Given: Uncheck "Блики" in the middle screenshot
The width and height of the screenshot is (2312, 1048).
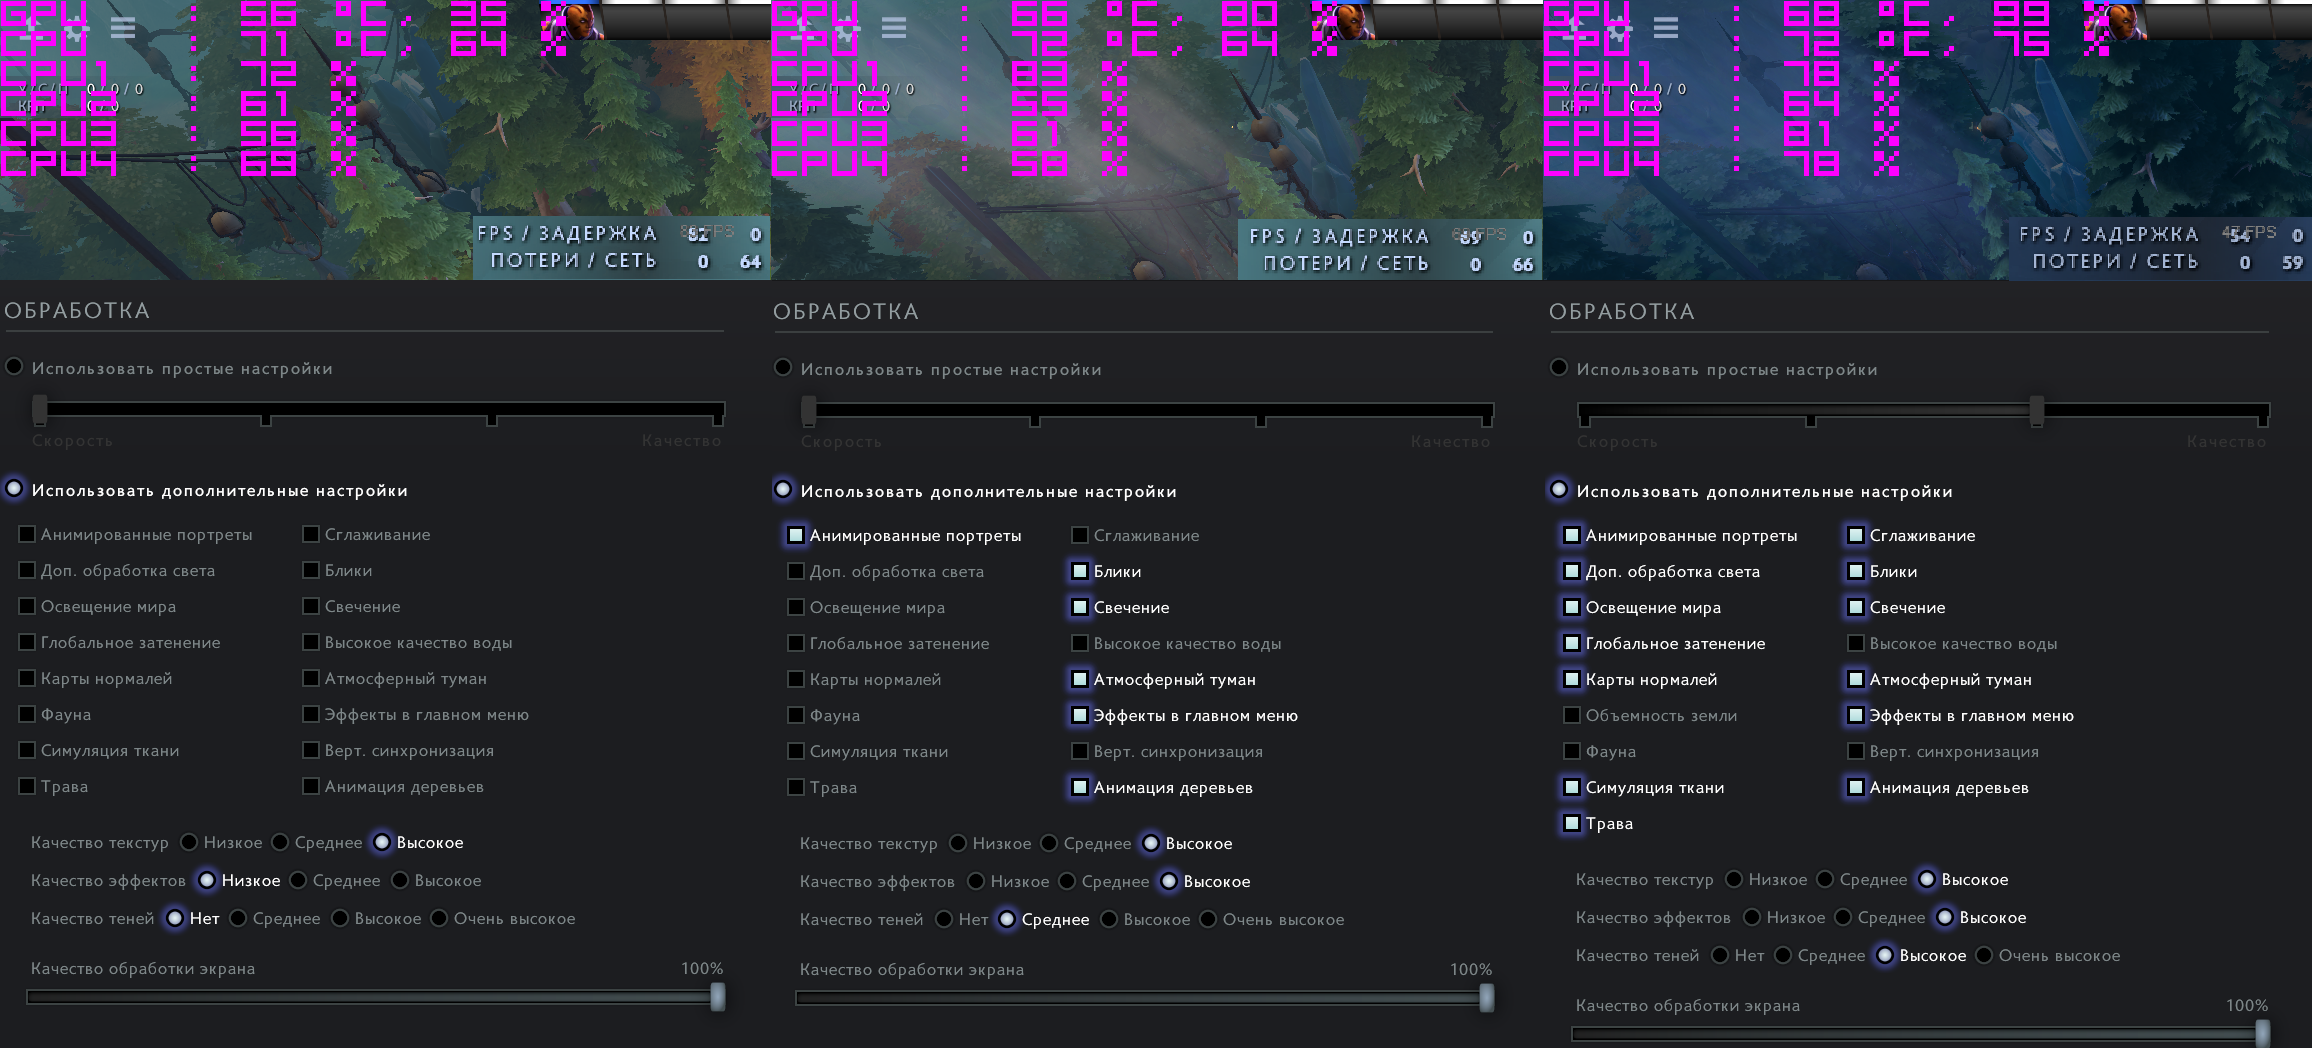Looking at the screenshot, I should tap(1080, 572).
